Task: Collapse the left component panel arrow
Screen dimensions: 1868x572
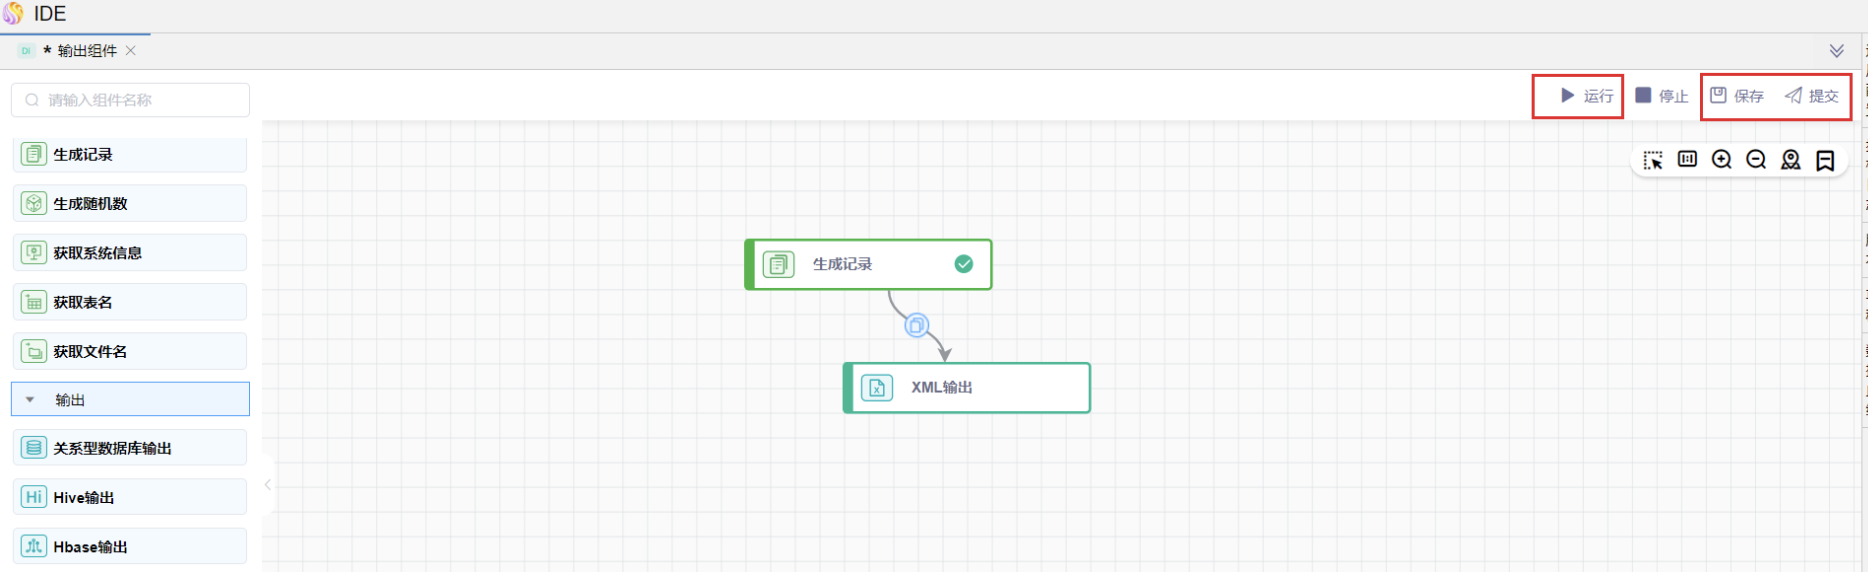Action: click(267, 485)
